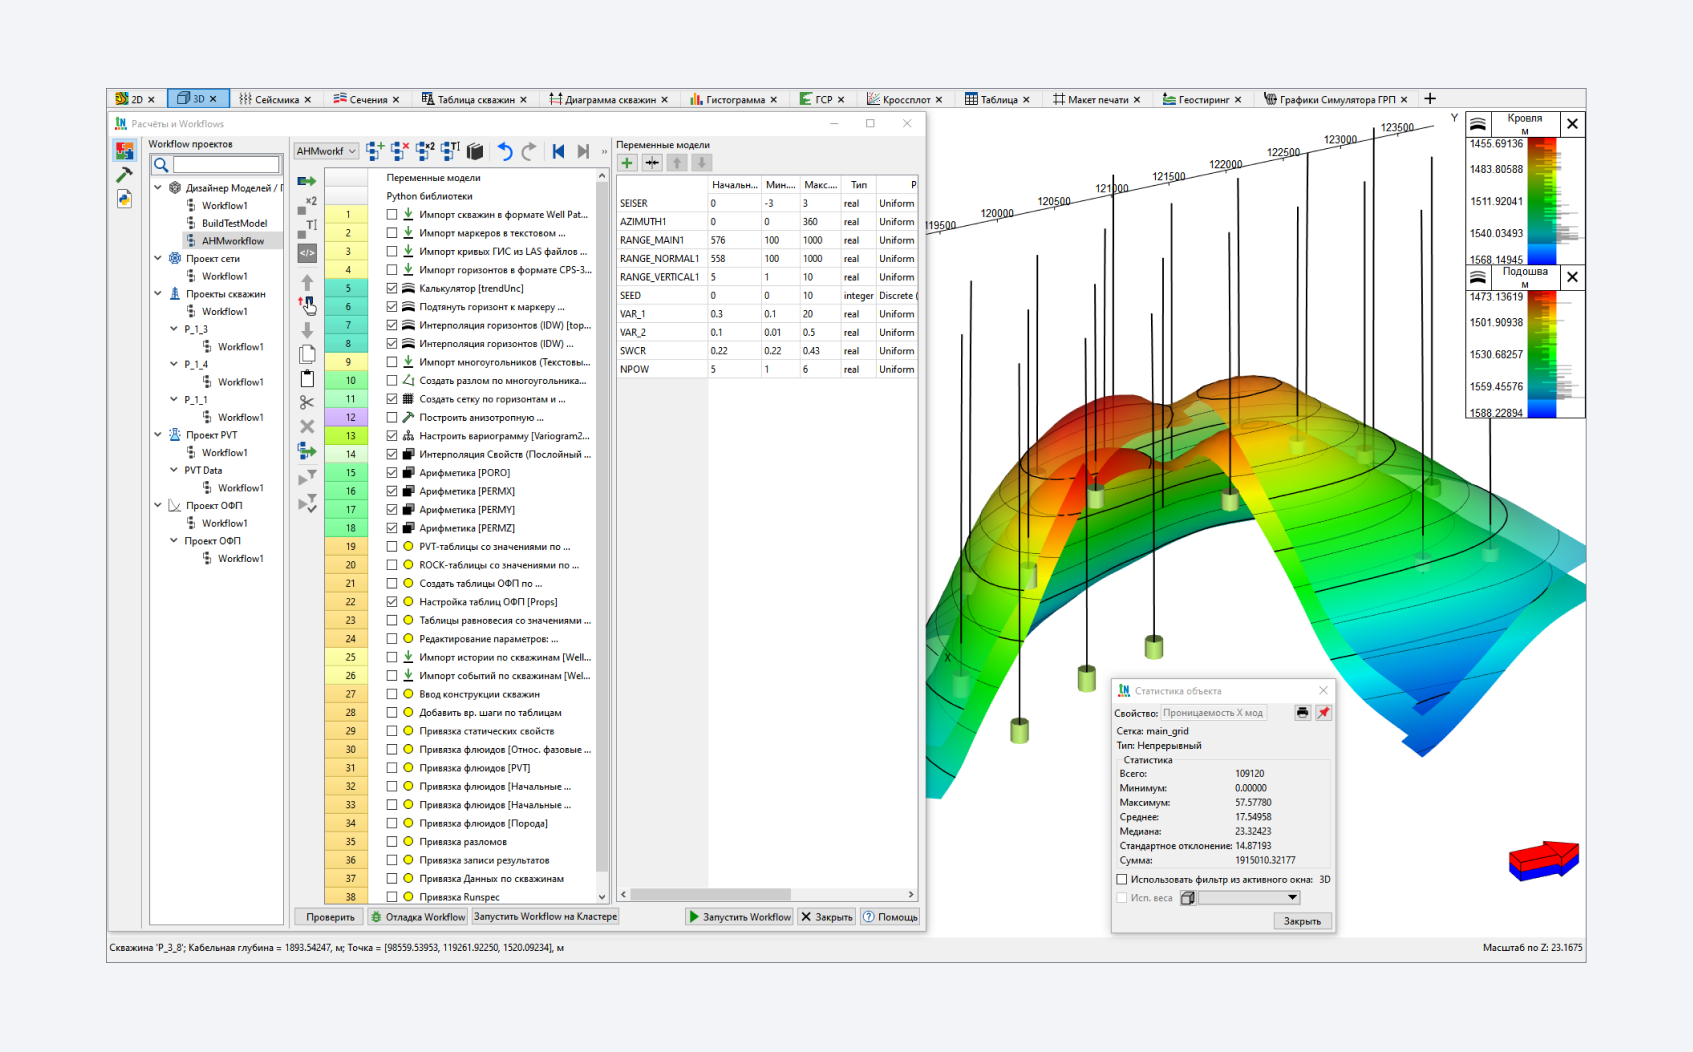Uncheck Настройка таблиц ОФП [Props] checkbox
The height and width of the screenshot is (1052, 1693).
[x=392, y=602]
